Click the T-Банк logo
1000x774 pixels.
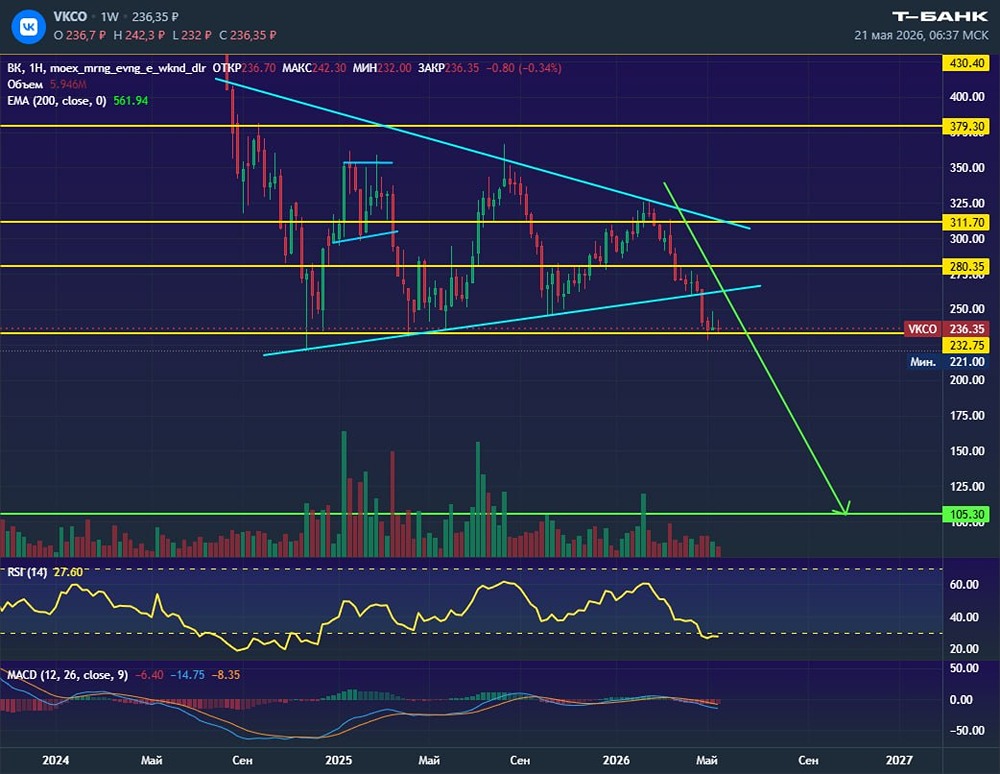[939, 17]
